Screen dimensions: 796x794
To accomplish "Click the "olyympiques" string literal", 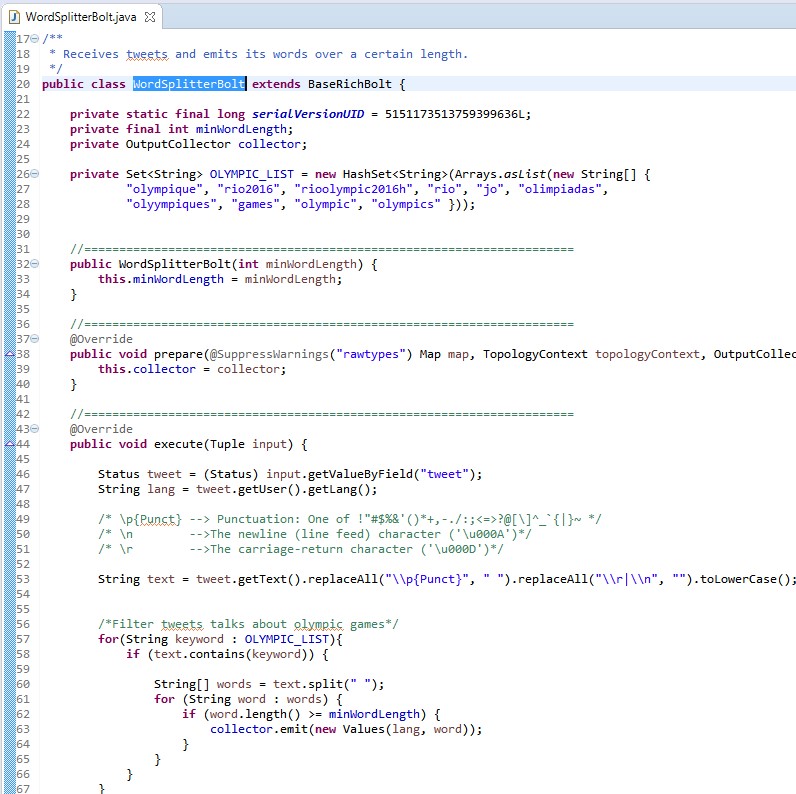I will pyautogui.click(x=171, y=204).
